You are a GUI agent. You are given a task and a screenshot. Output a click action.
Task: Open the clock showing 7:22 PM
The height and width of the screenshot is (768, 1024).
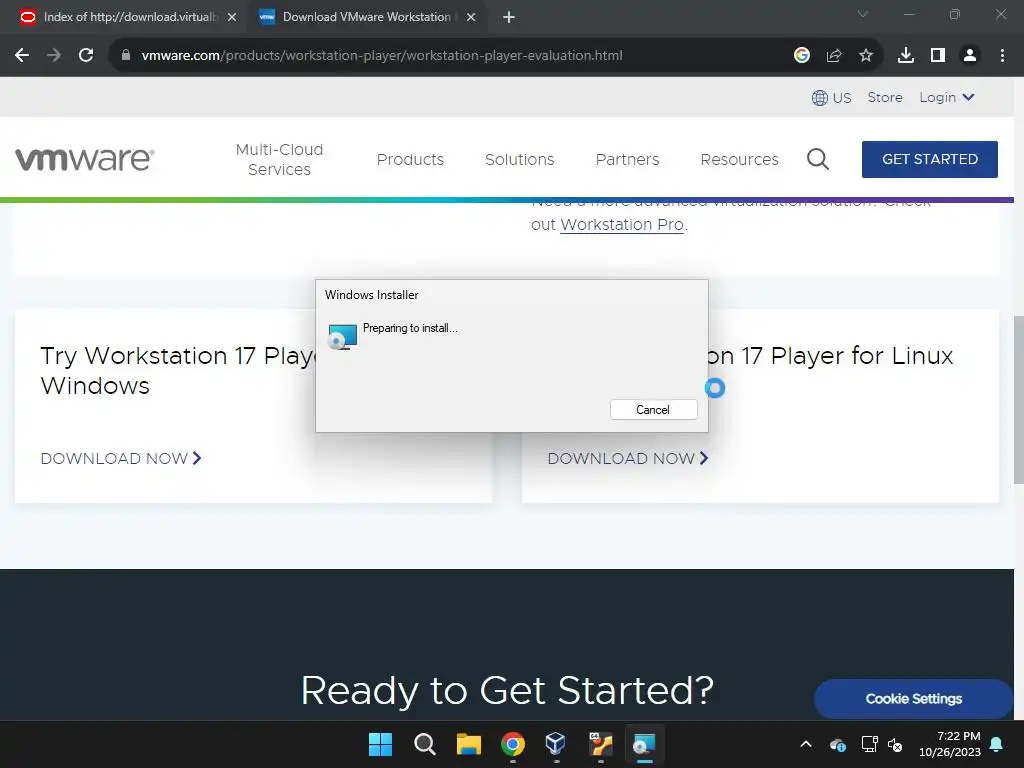[x=950, y=744]
